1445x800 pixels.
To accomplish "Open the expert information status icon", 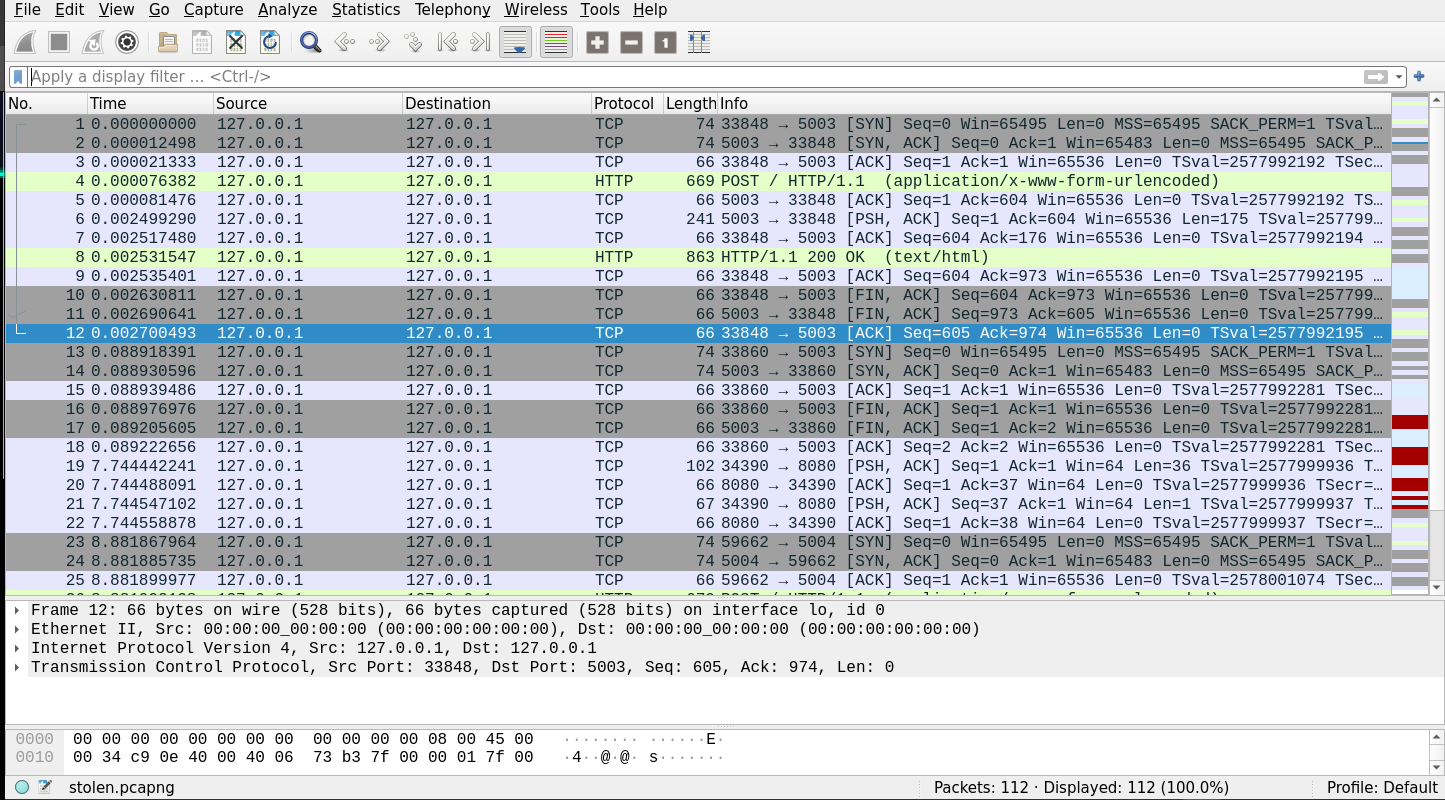I will (22, 787).
